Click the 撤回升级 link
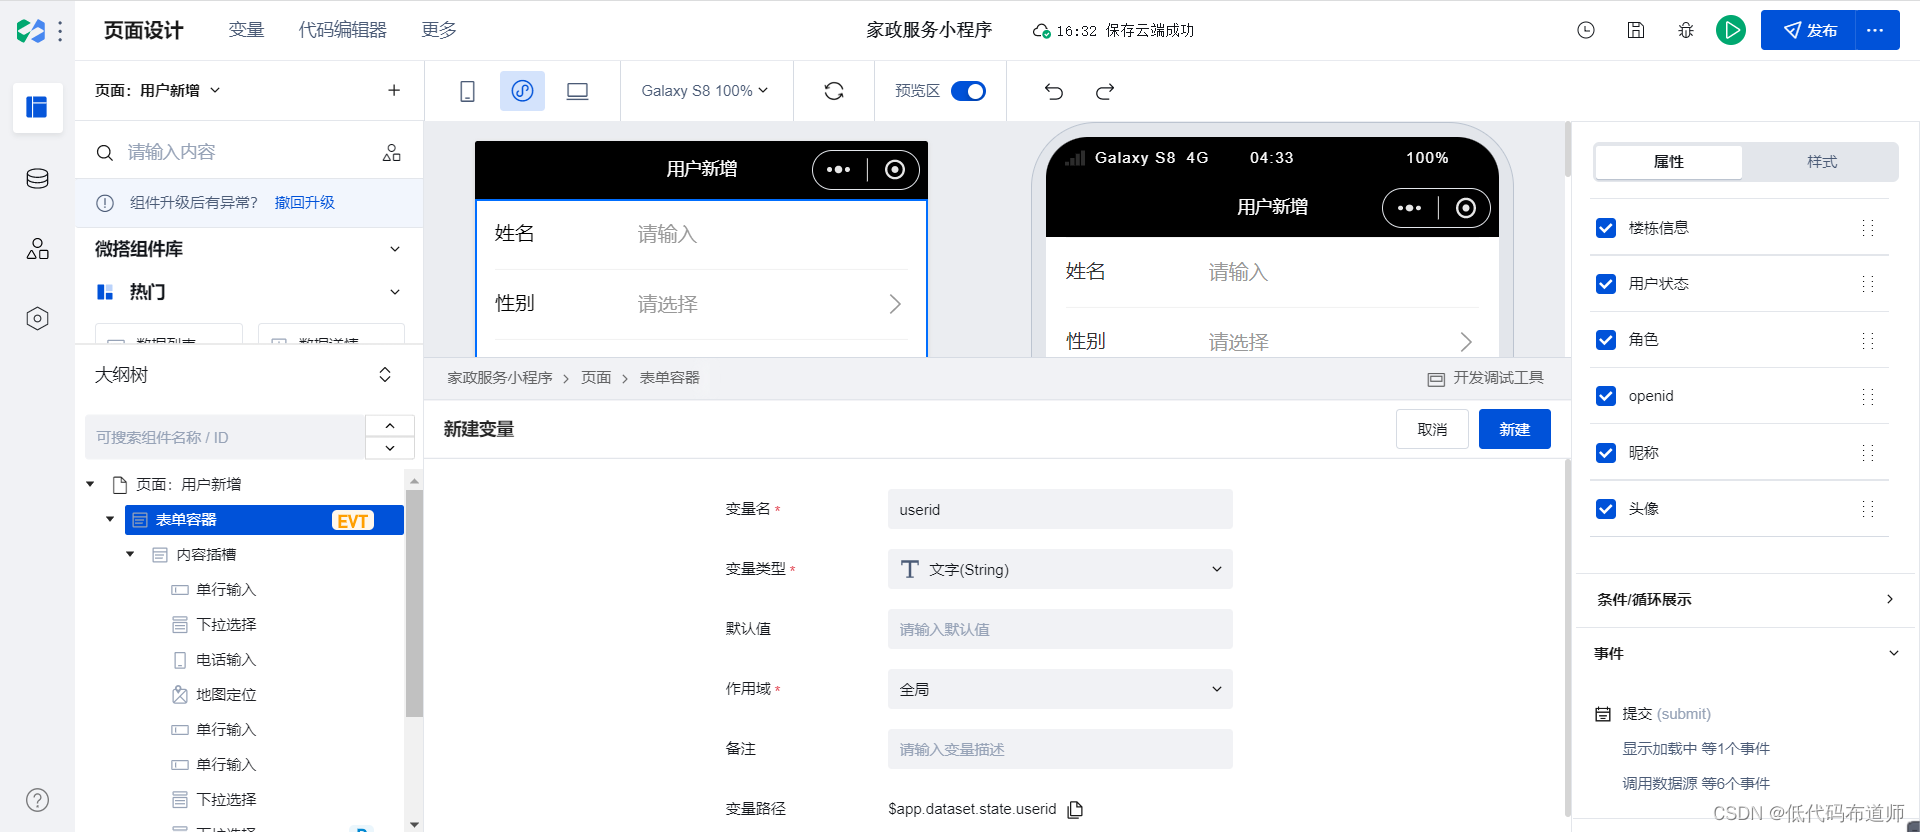The width and height of the screenshot is (1920, 832). coord(305,202)
